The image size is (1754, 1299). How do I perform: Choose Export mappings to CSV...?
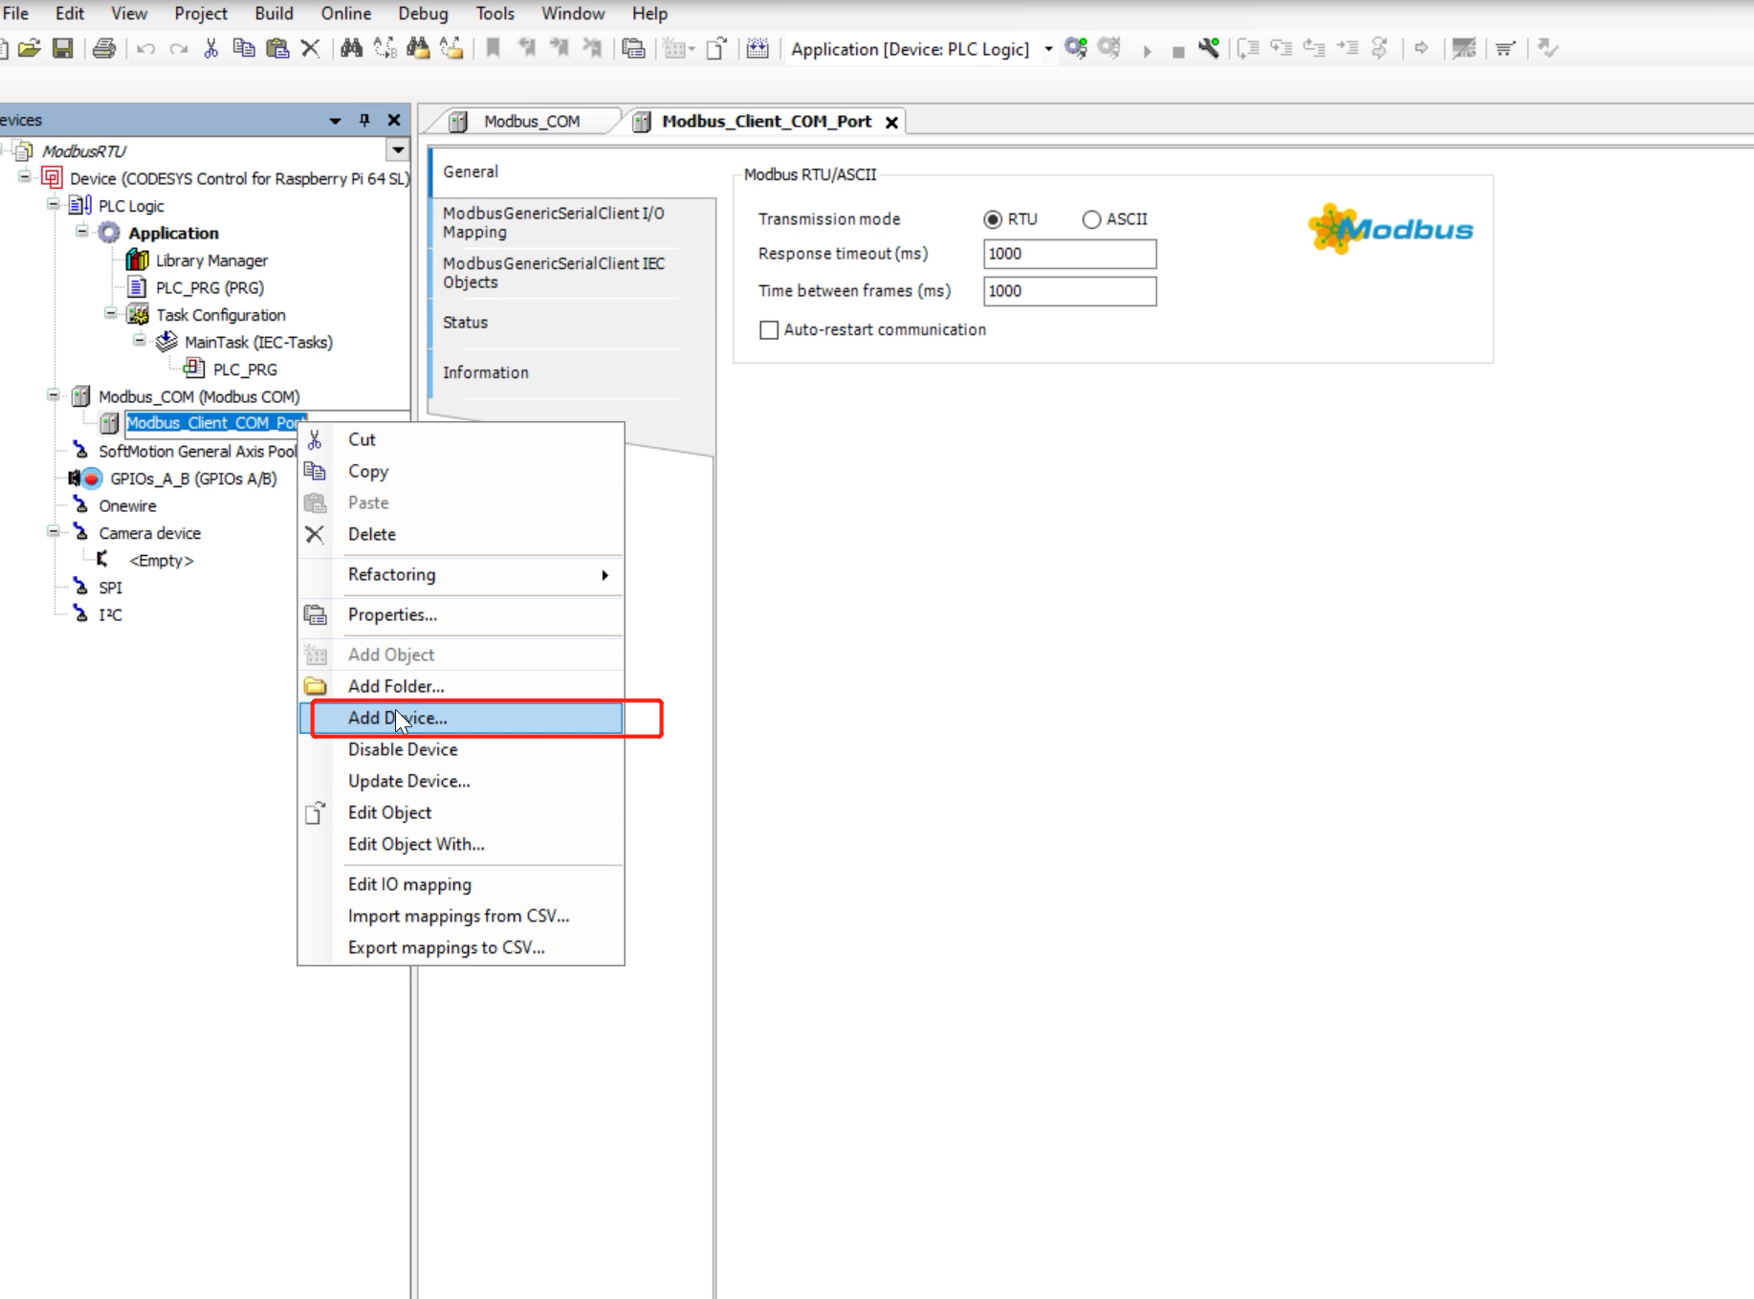(461, 947)
